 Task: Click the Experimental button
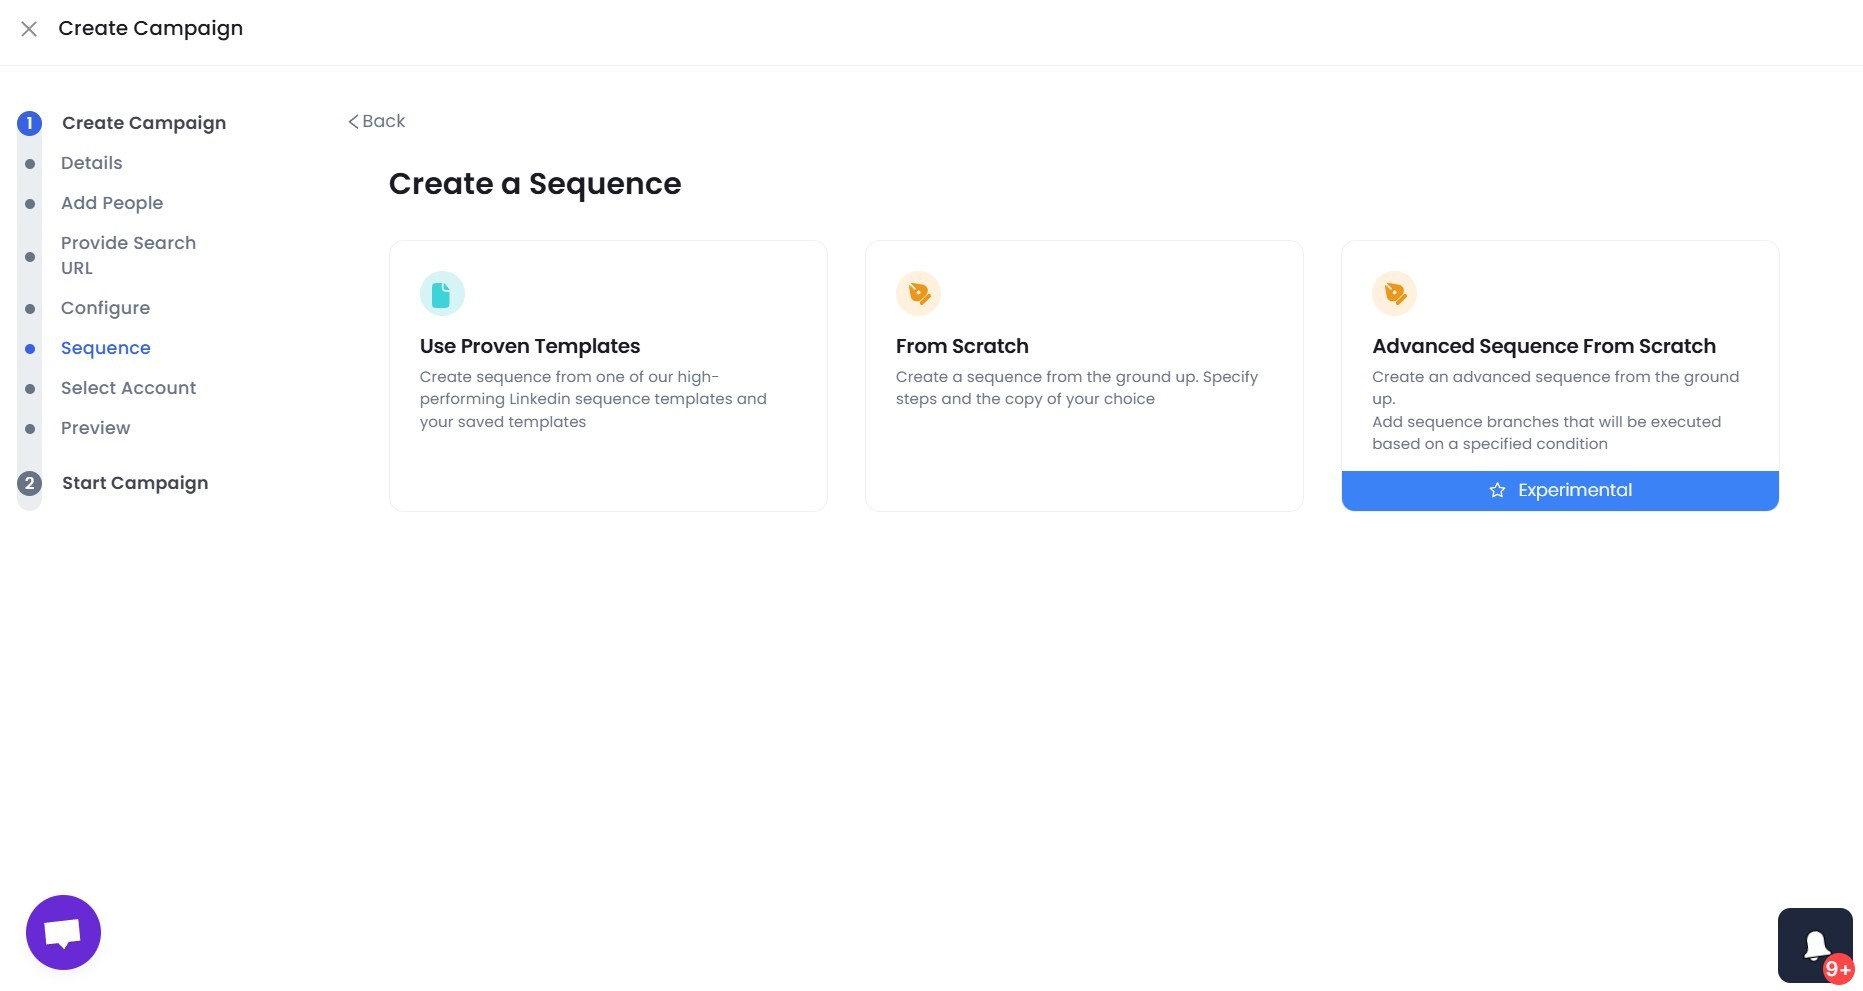coord(1559,490)
